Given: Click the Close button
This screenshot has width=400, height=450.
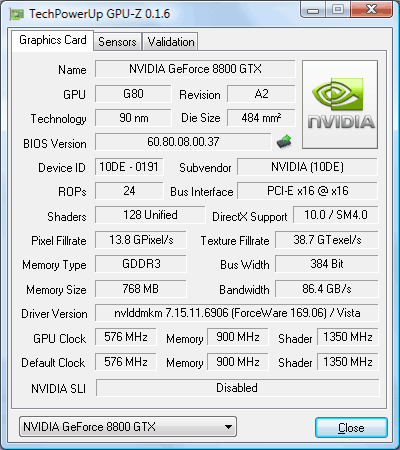Looking at the screenshot, I should [351, 427].
